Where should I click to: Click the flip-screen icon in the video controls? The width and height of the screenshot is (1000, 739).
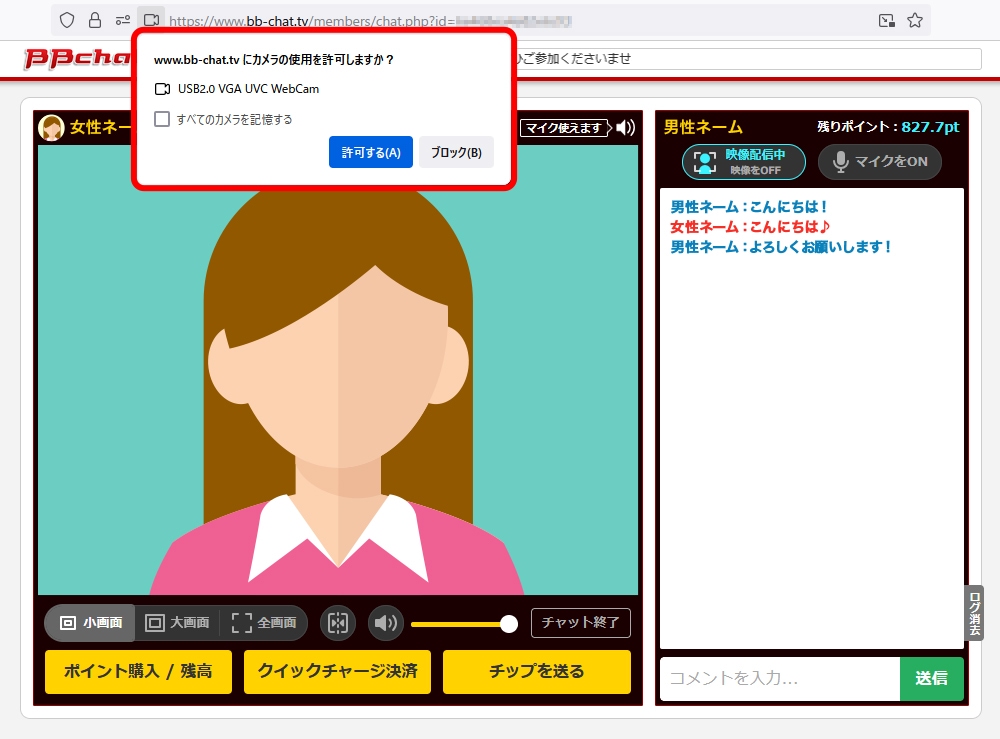click(338, 622)
